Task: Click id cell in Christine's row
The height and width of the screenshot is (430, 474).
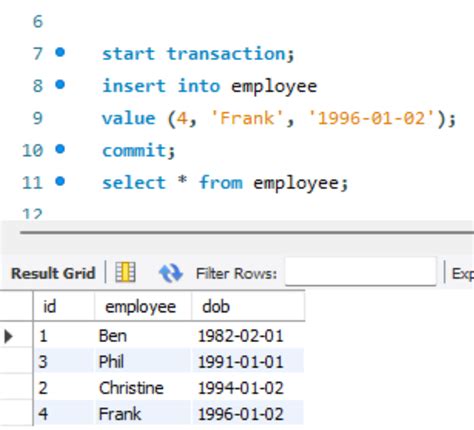Action: pos(64,388)
